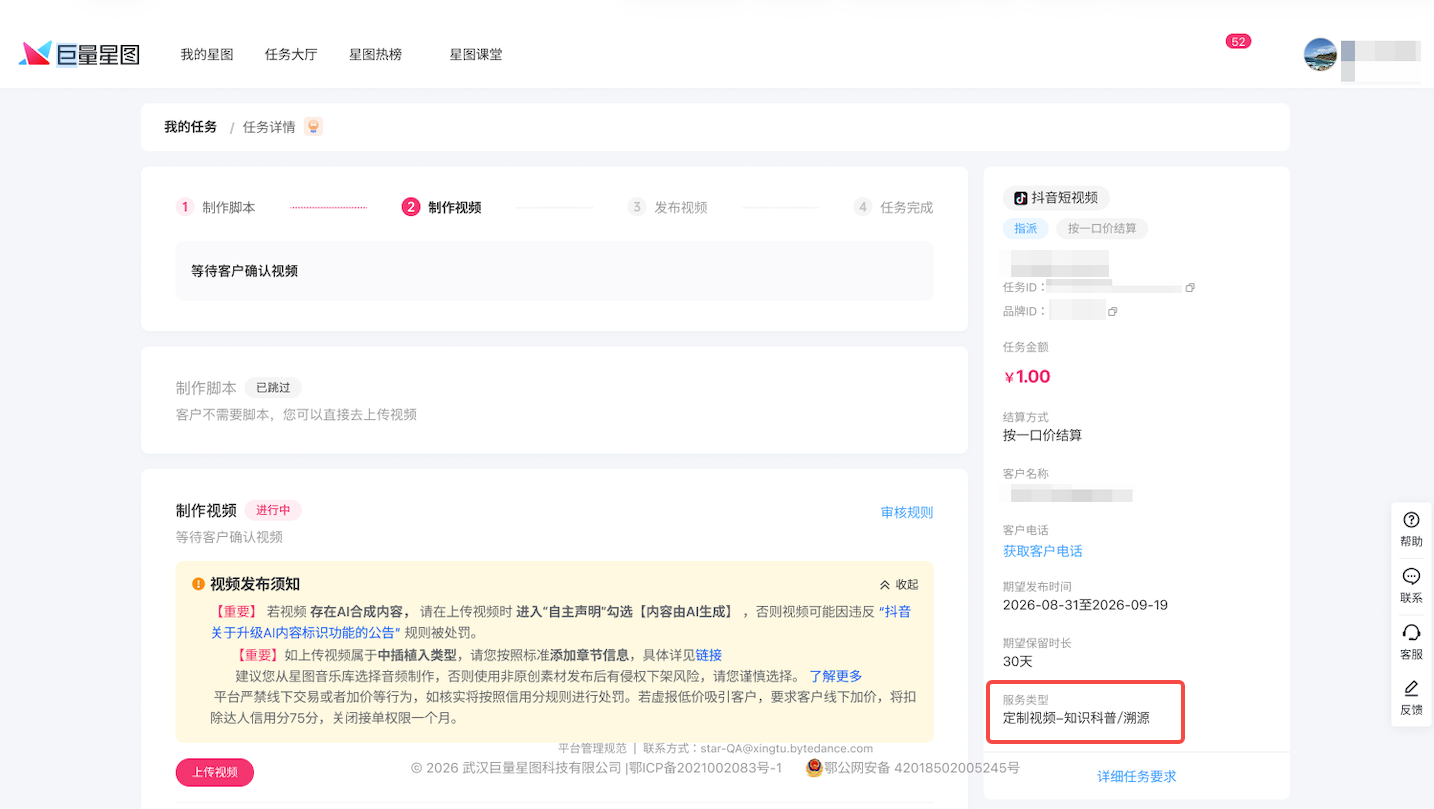The width and height of the screenshot is (1434, 809).
Task: Click the date range 2026-08-31至2026-09-19
Action: (x=1085, y=605)
